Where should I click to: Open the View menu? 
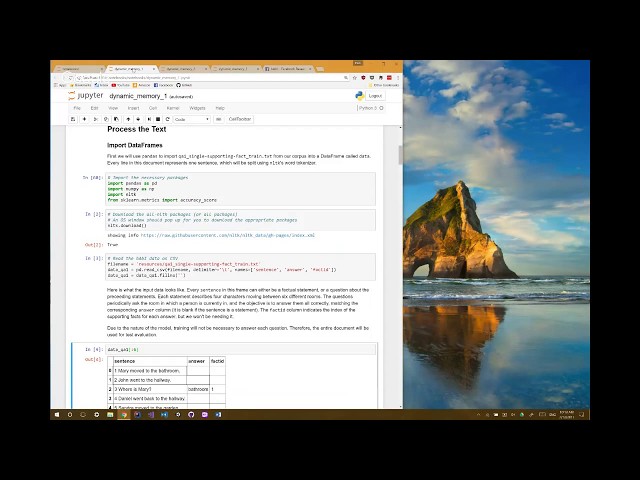pos(113,108)
